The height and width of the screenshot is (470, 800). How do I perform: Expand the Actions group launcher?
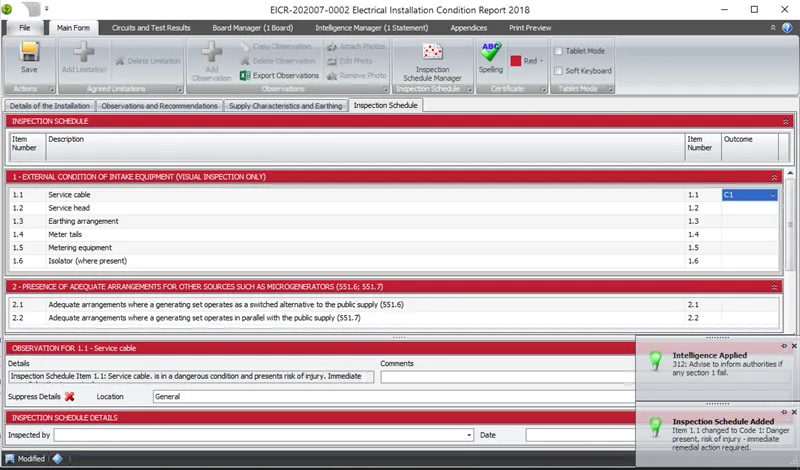pyautogui.click(x=52, y=89)
